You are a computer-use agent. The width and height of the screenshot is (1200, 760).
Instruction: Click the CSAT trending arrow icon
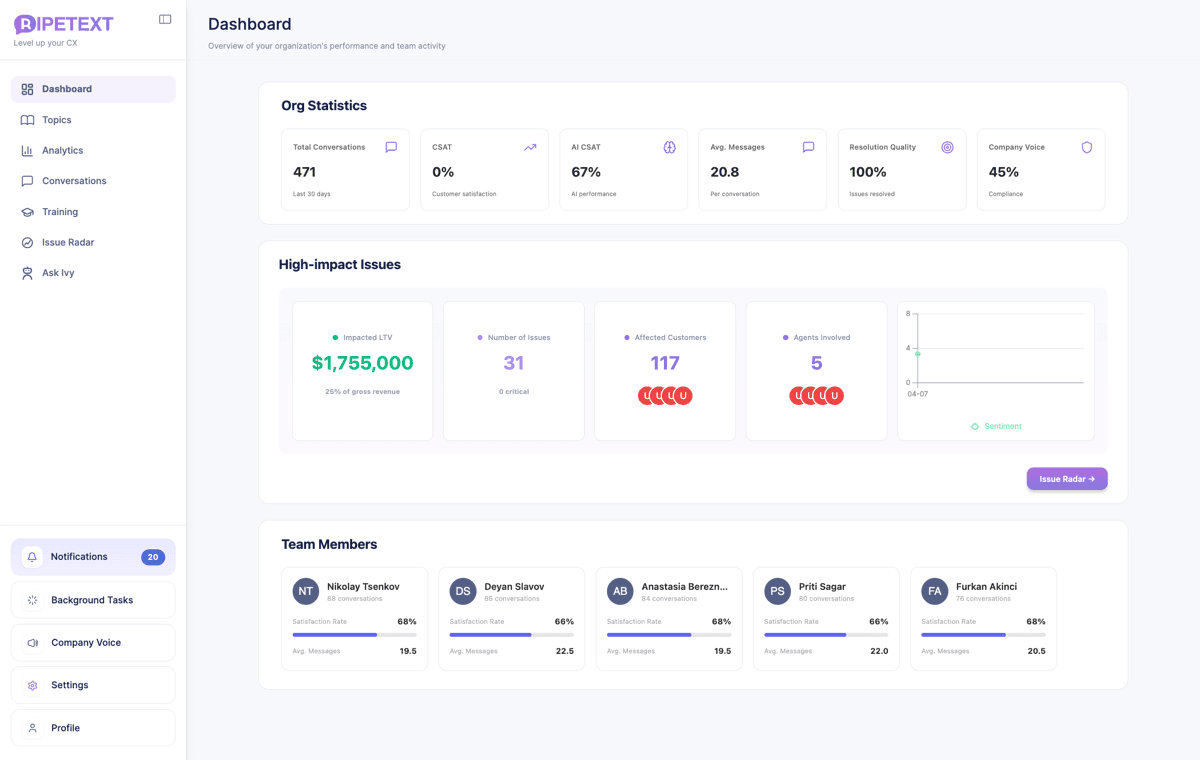click(530, 147)
